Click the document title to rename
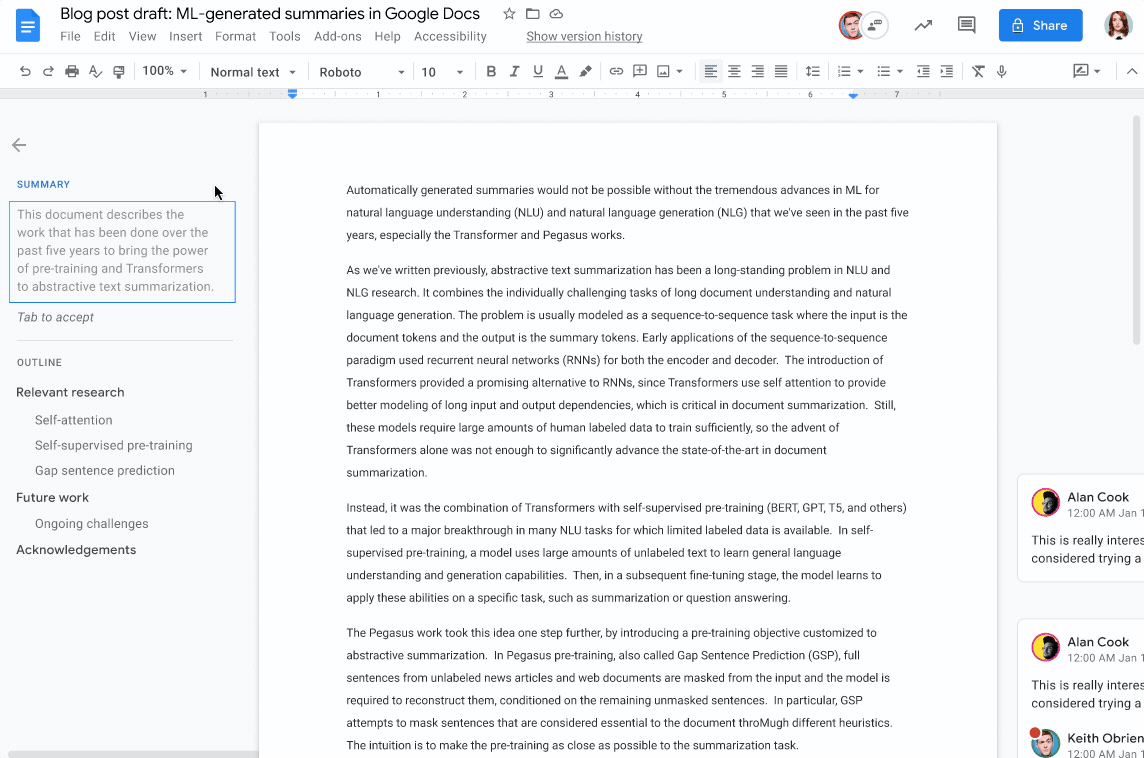The image size is (1144, 758). coord(269,14)
